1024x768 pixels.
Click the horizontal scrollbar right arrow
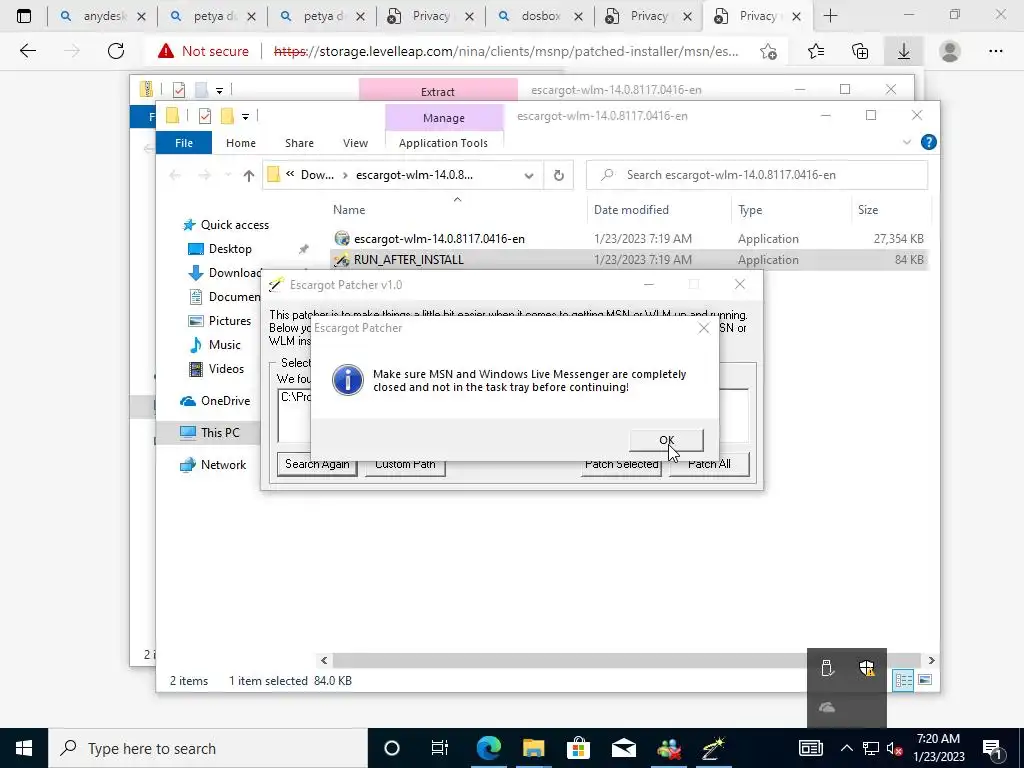(x=931, y=660)
